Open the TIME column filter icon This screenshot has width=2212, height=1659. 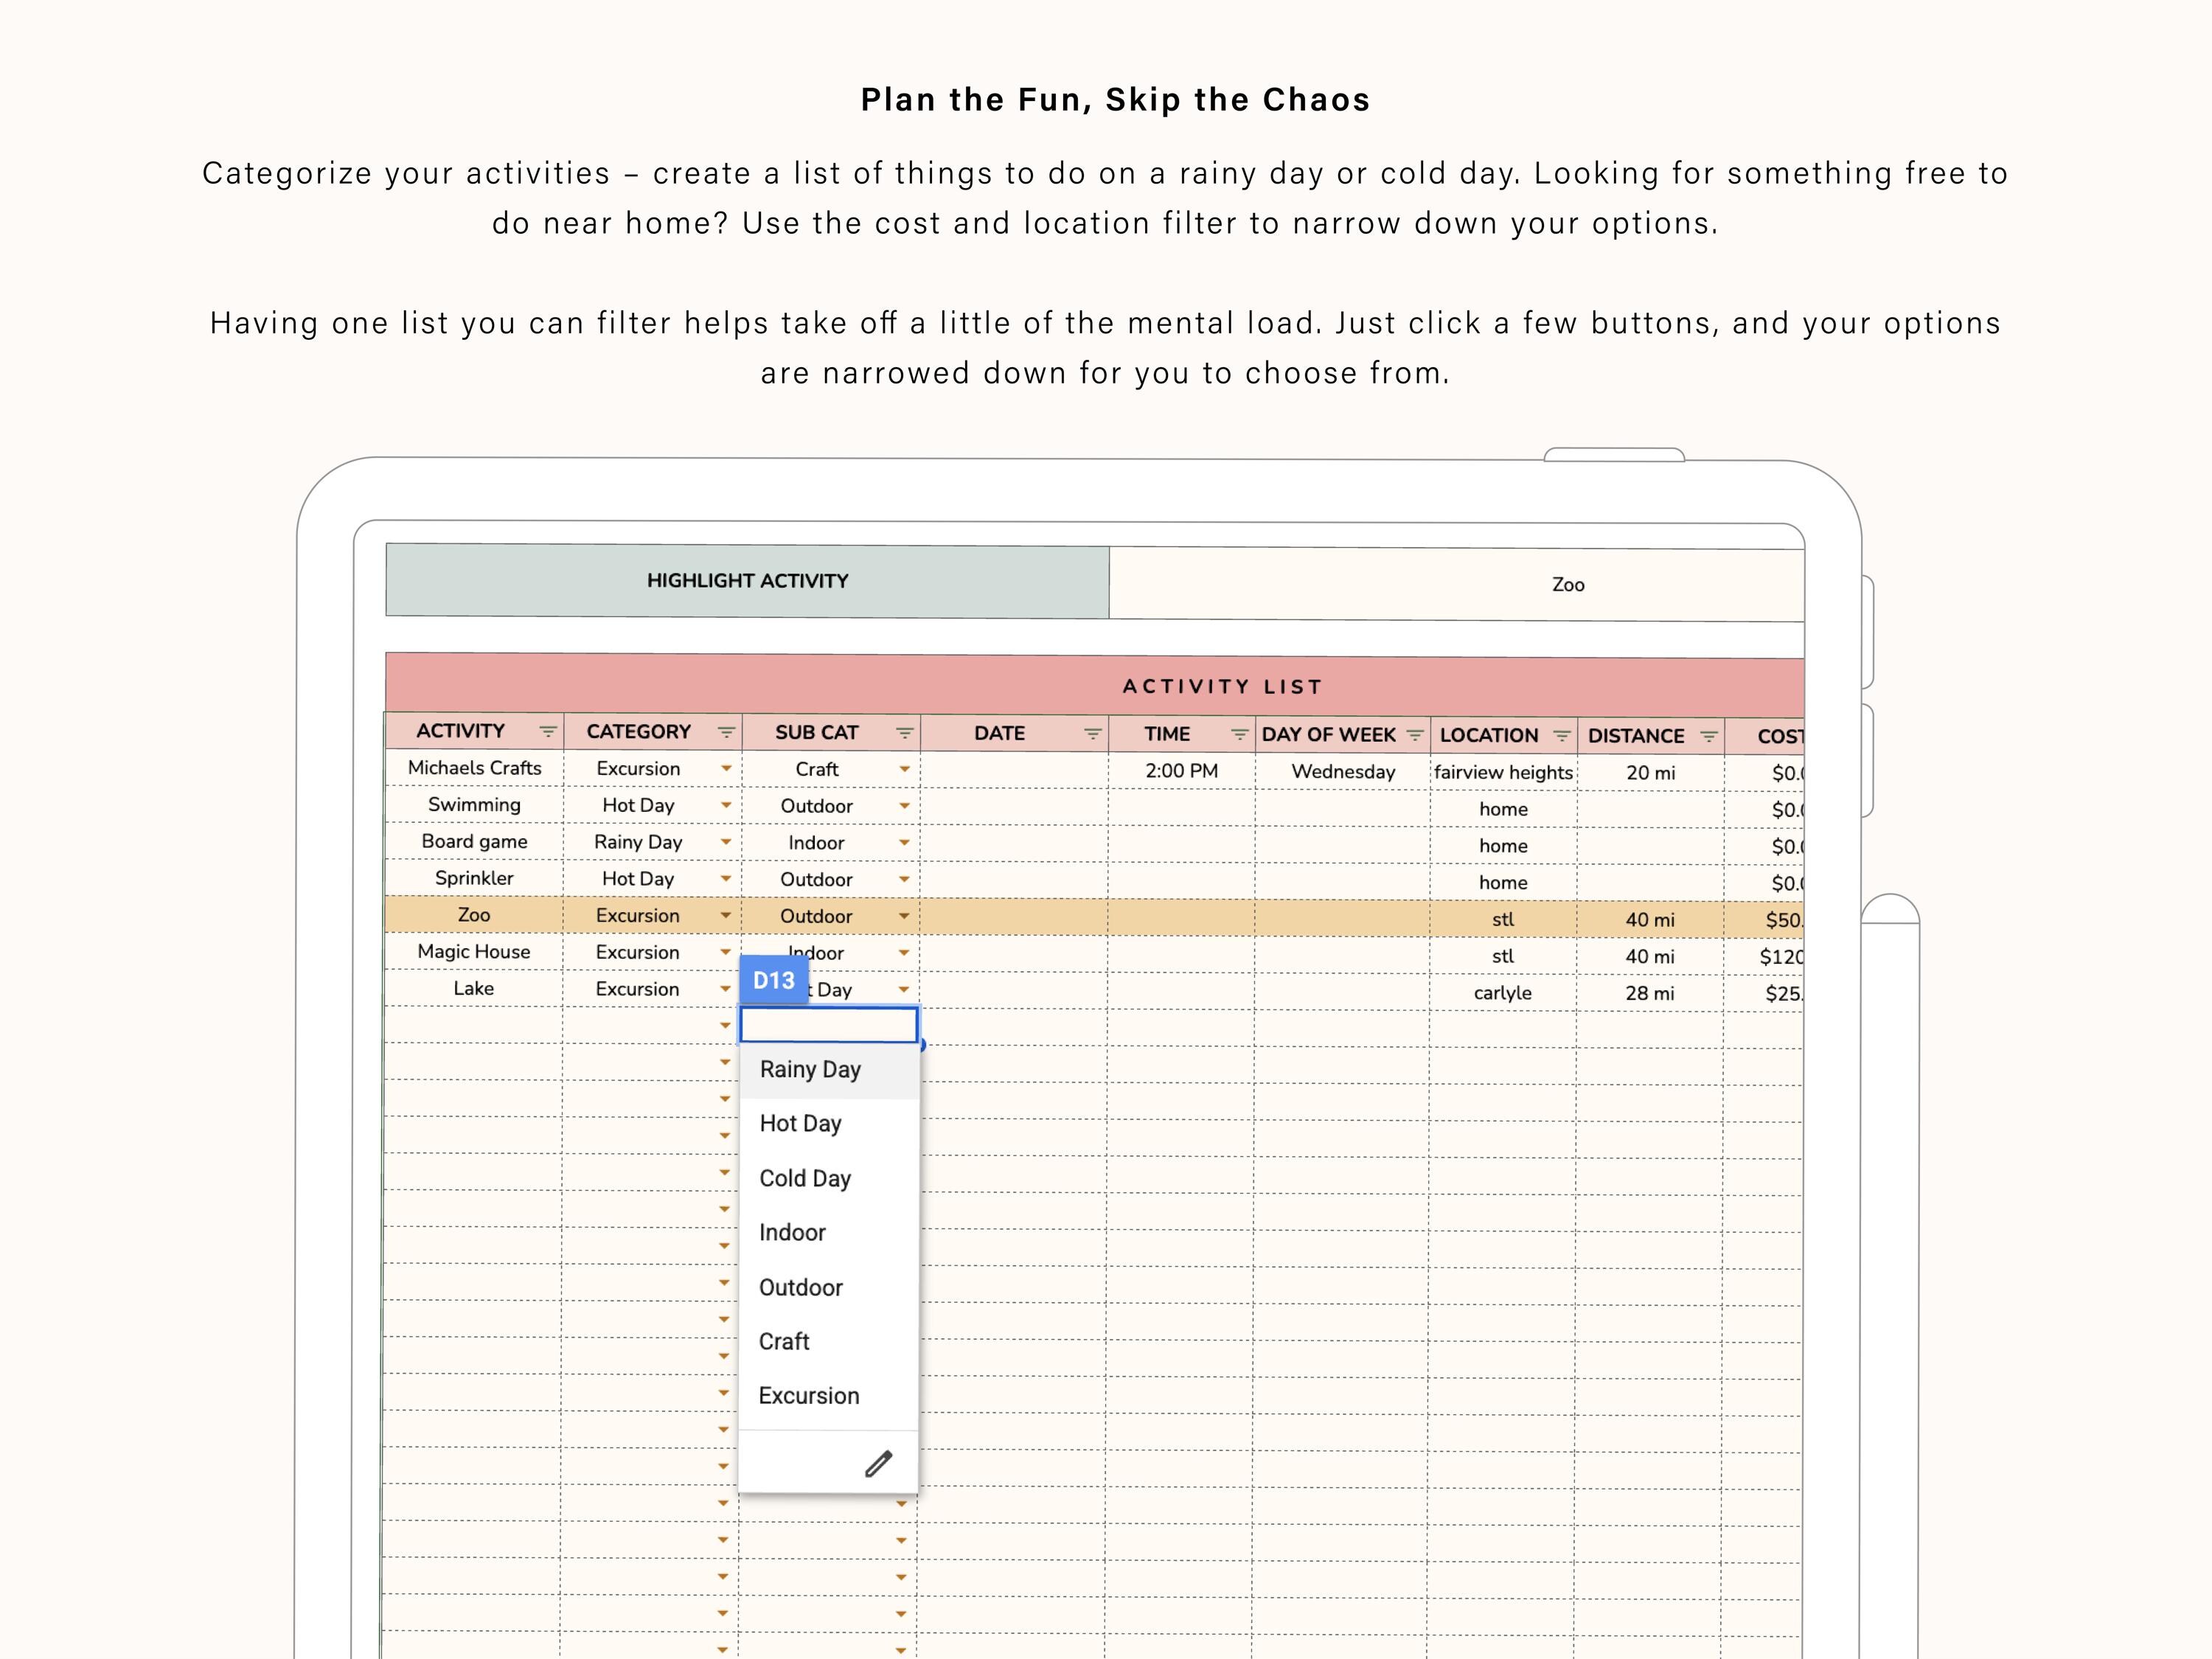click(x=1239, y=736)
